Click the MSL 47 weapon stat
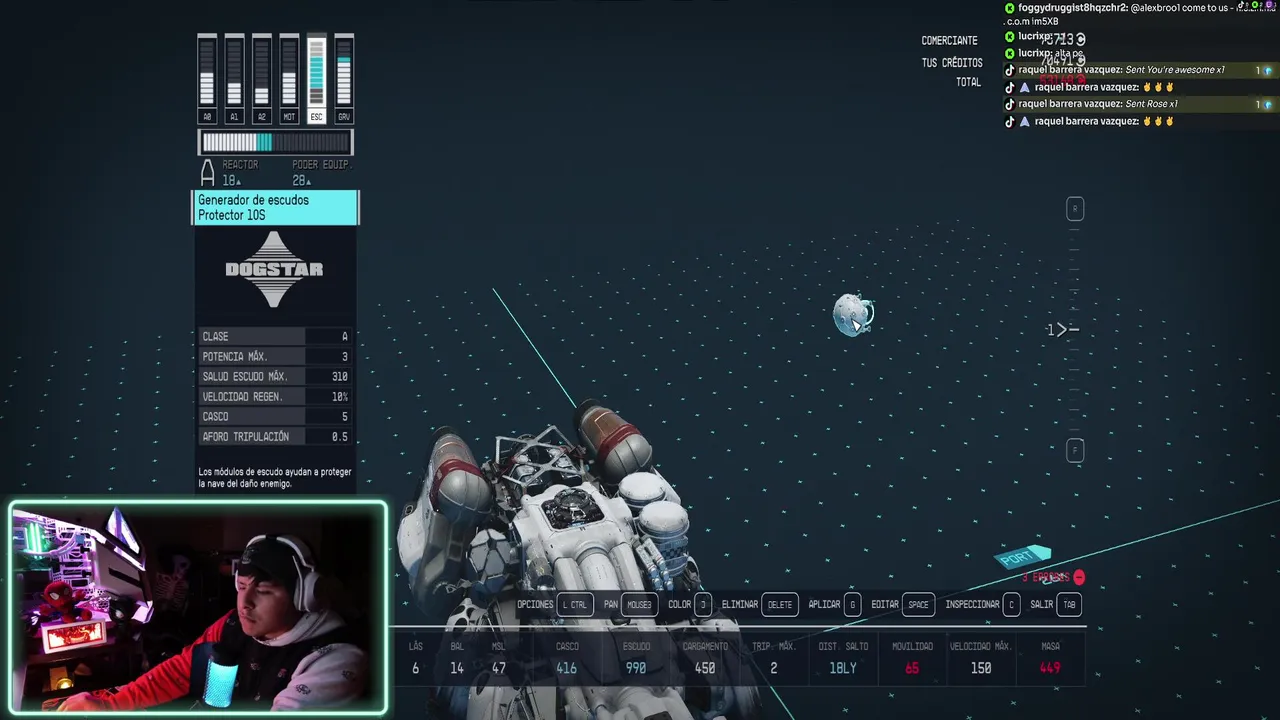The image size is (1280, 720). point(499,658)
